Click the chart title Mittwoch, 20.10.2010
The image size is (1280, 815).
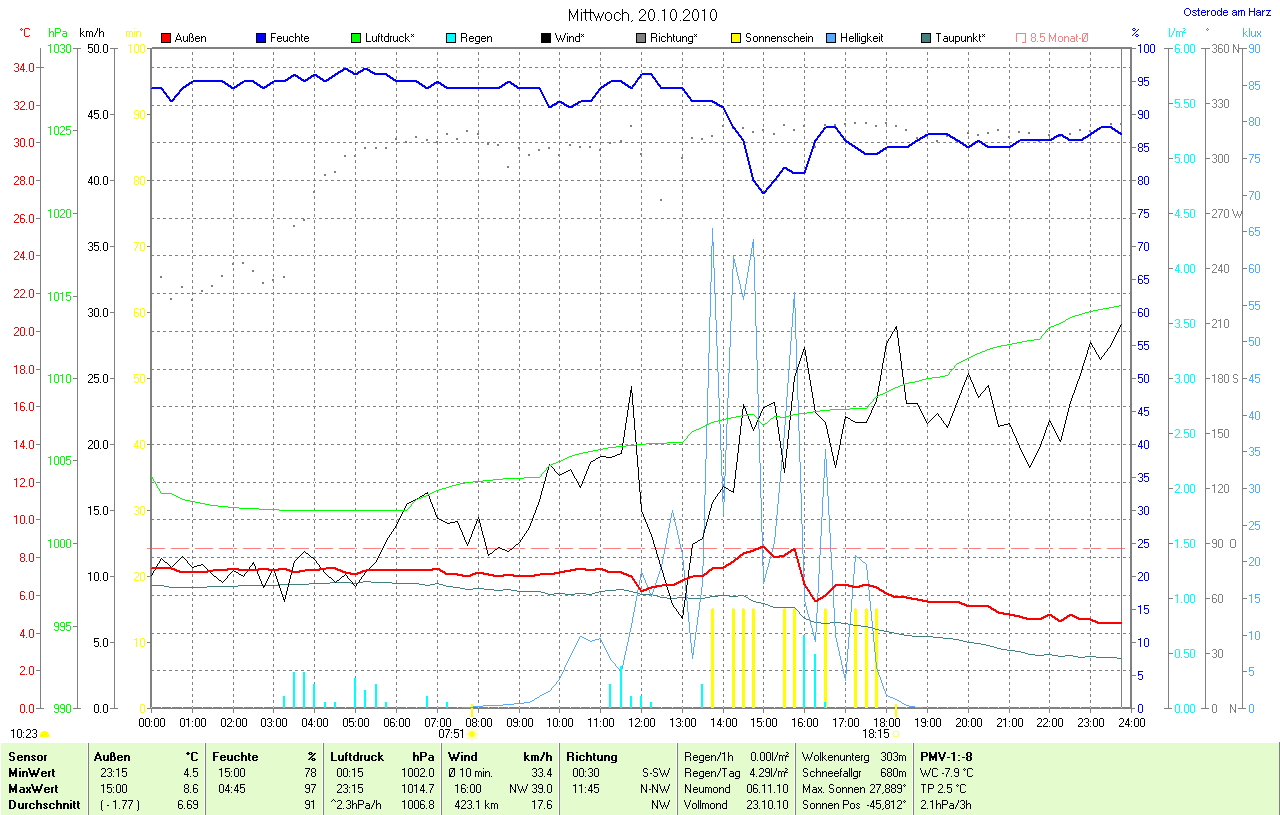point(640,15)
